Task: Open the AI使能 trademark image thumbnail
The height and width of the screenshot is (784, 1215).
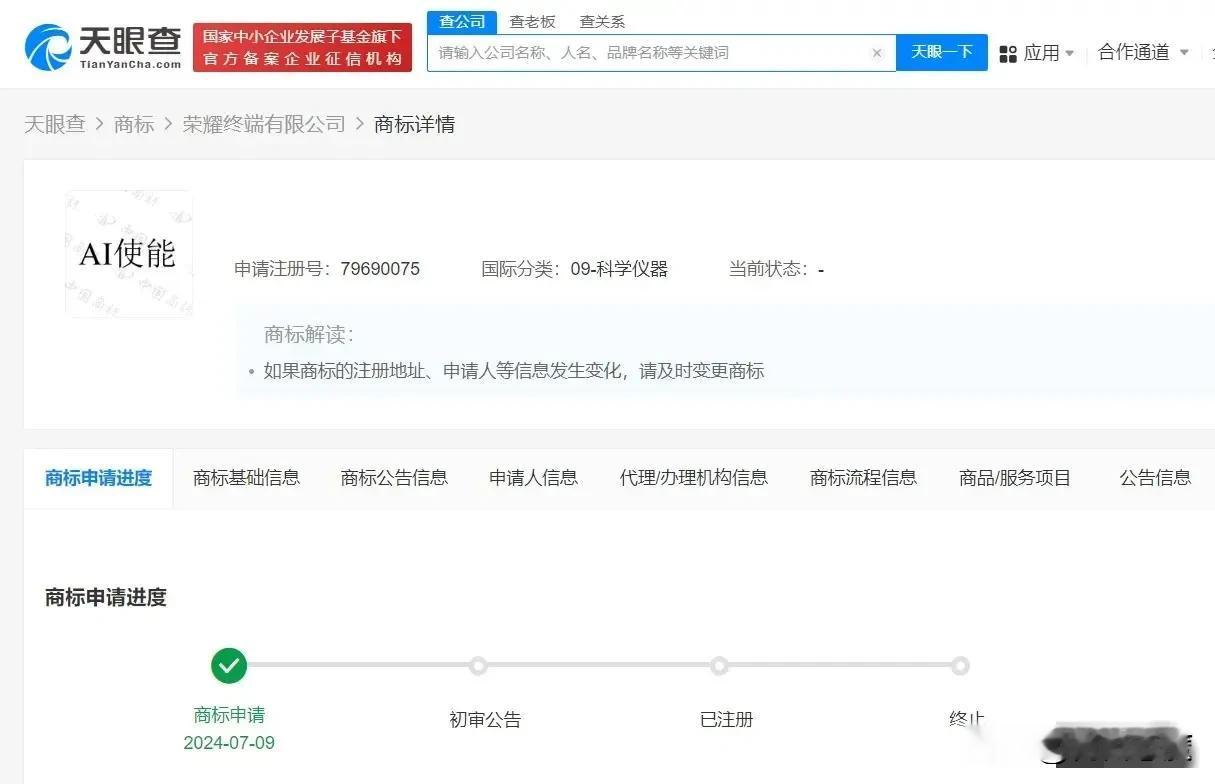Action: pyautogui.click(x=128, y=254)
